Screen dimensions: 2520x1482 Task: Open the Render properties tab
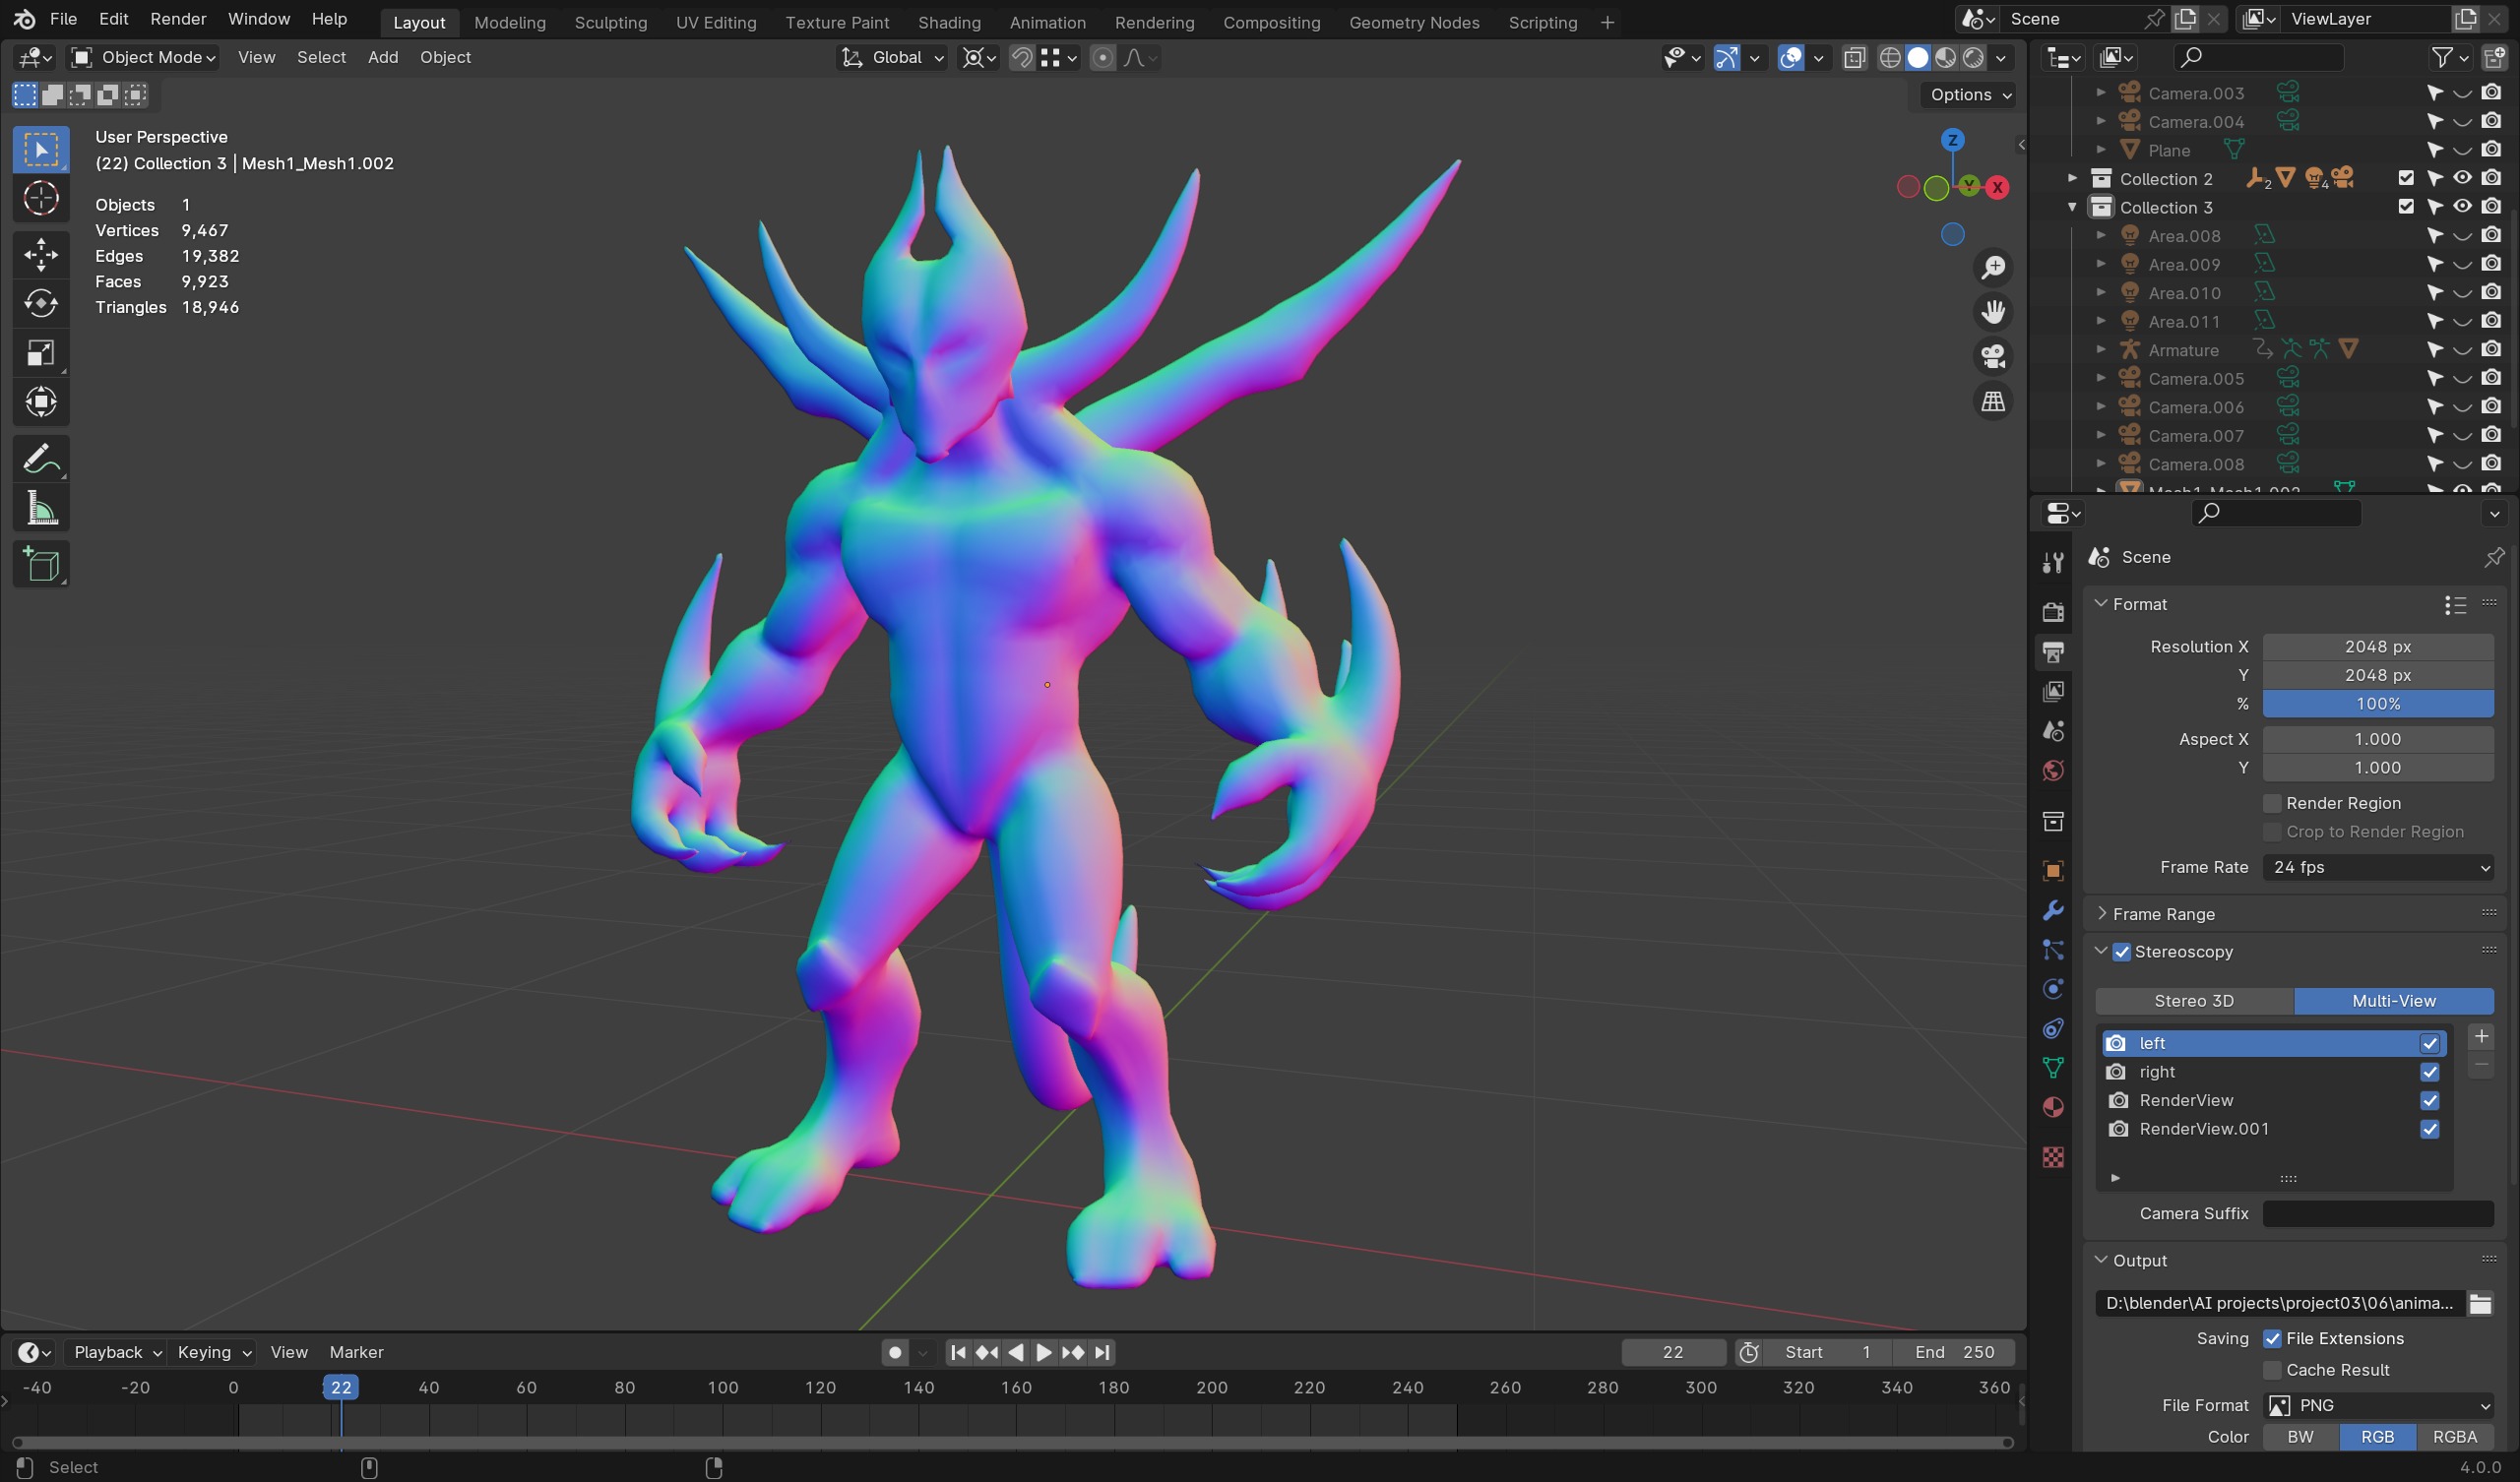[x=2053, y=612]
